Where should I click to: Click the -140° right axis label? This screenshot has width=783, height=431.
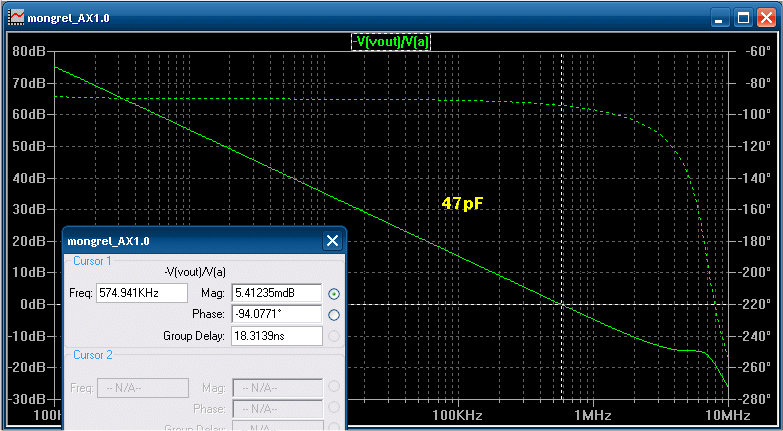click(x=755, y=178)
